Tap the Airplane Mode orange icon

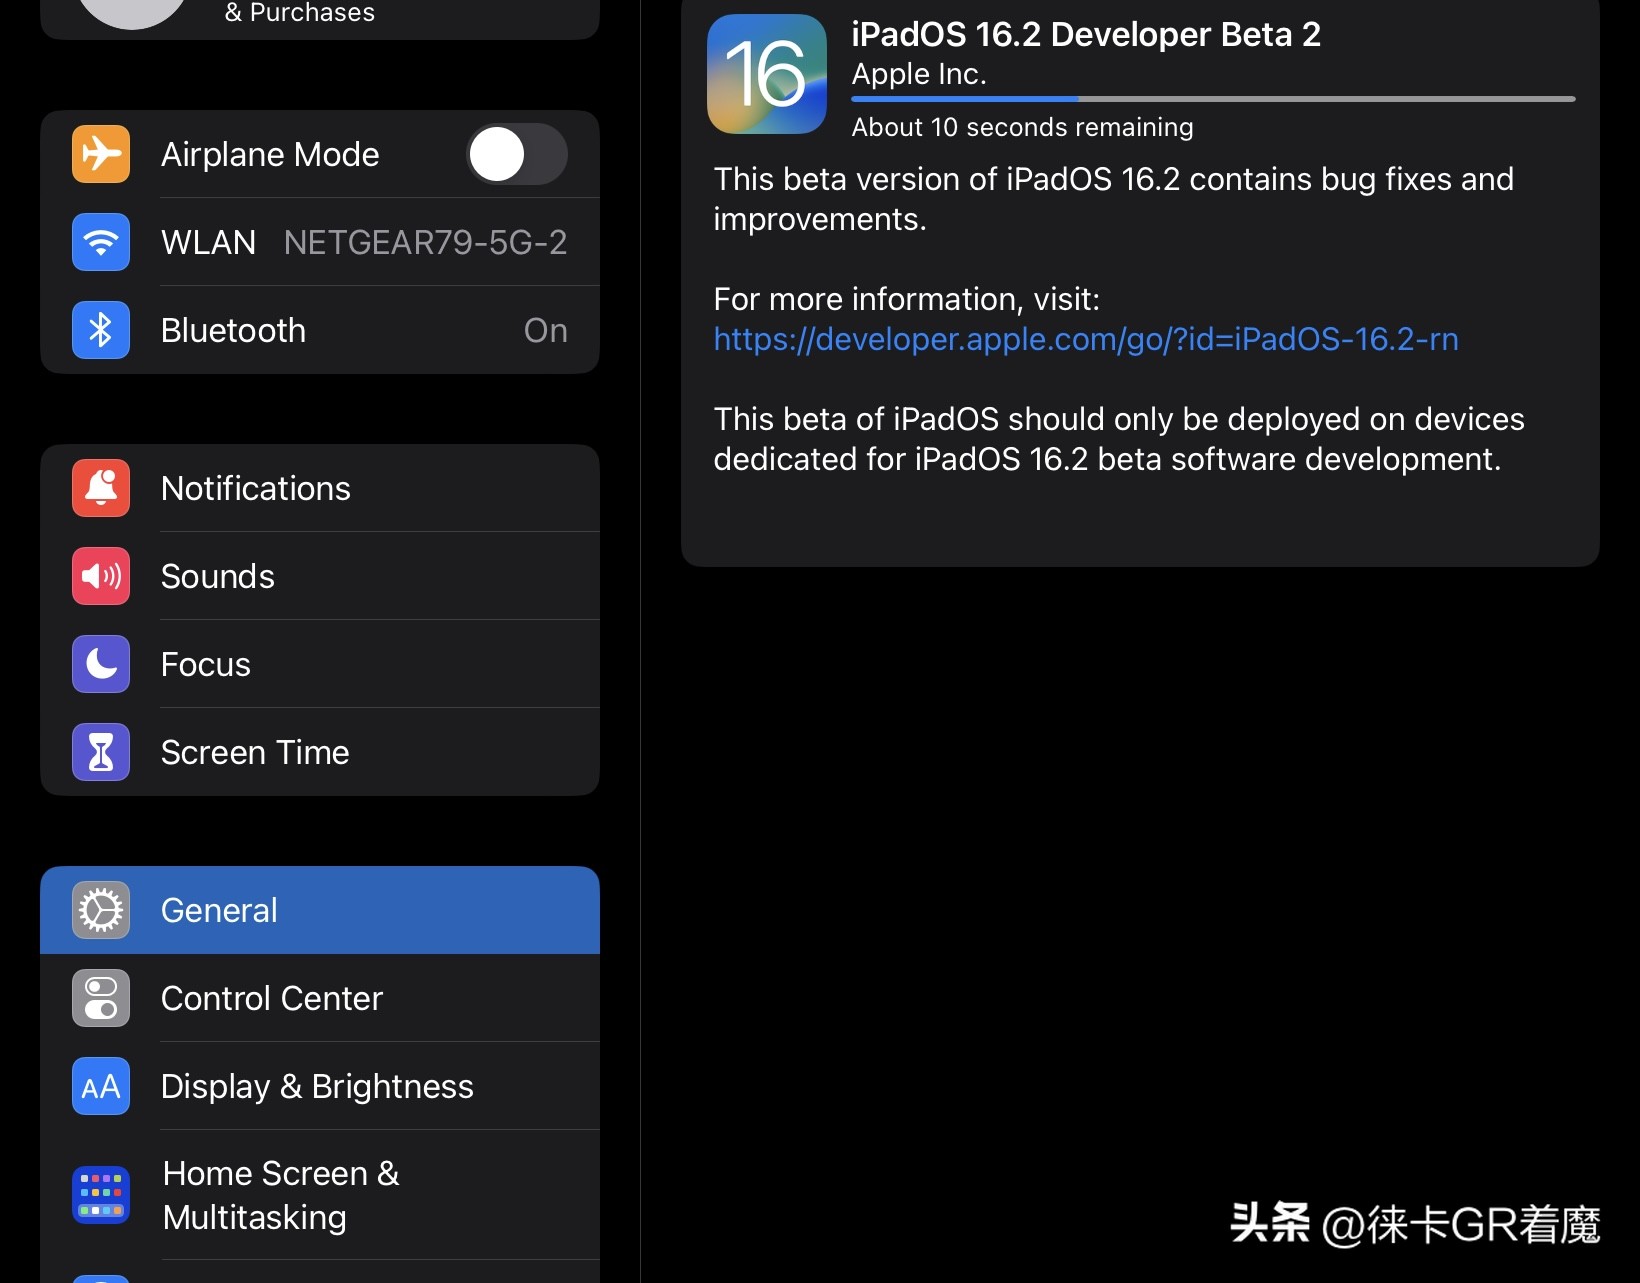[x=101, y=154]
